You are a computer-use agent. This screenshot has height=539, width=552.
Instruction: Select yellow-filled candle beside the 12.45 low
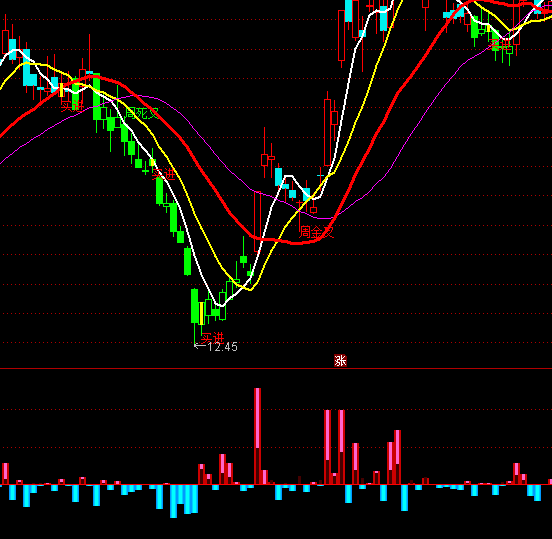coord(202,313)
